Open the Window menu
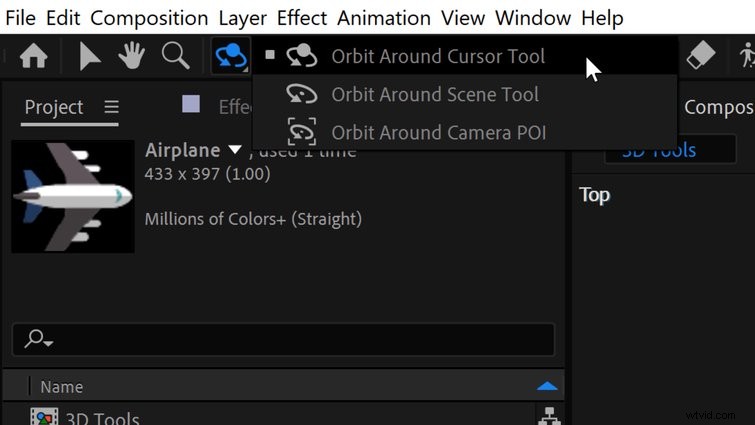Image resolution: width=755 pixels, height=425 pixels. click(533, 18)
